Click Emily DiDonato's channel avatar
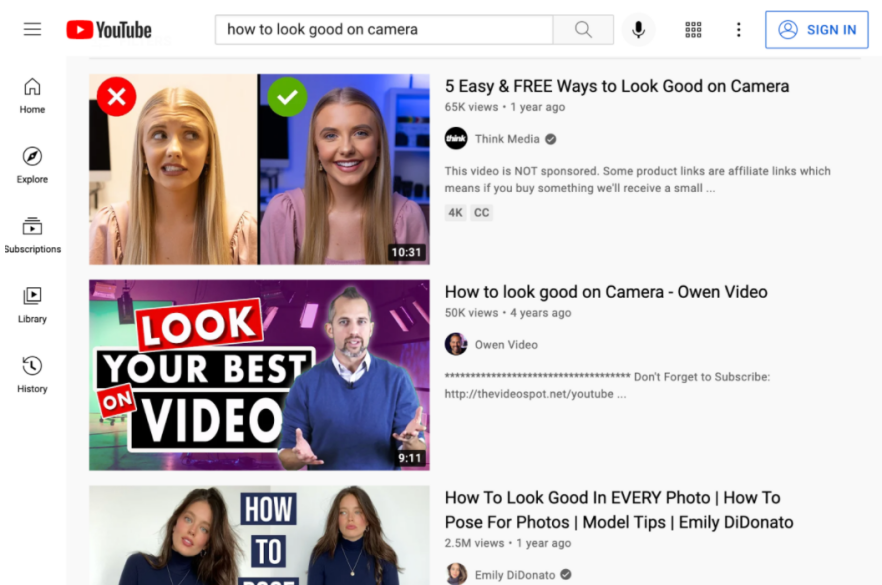882x585 pixels. 456,574
